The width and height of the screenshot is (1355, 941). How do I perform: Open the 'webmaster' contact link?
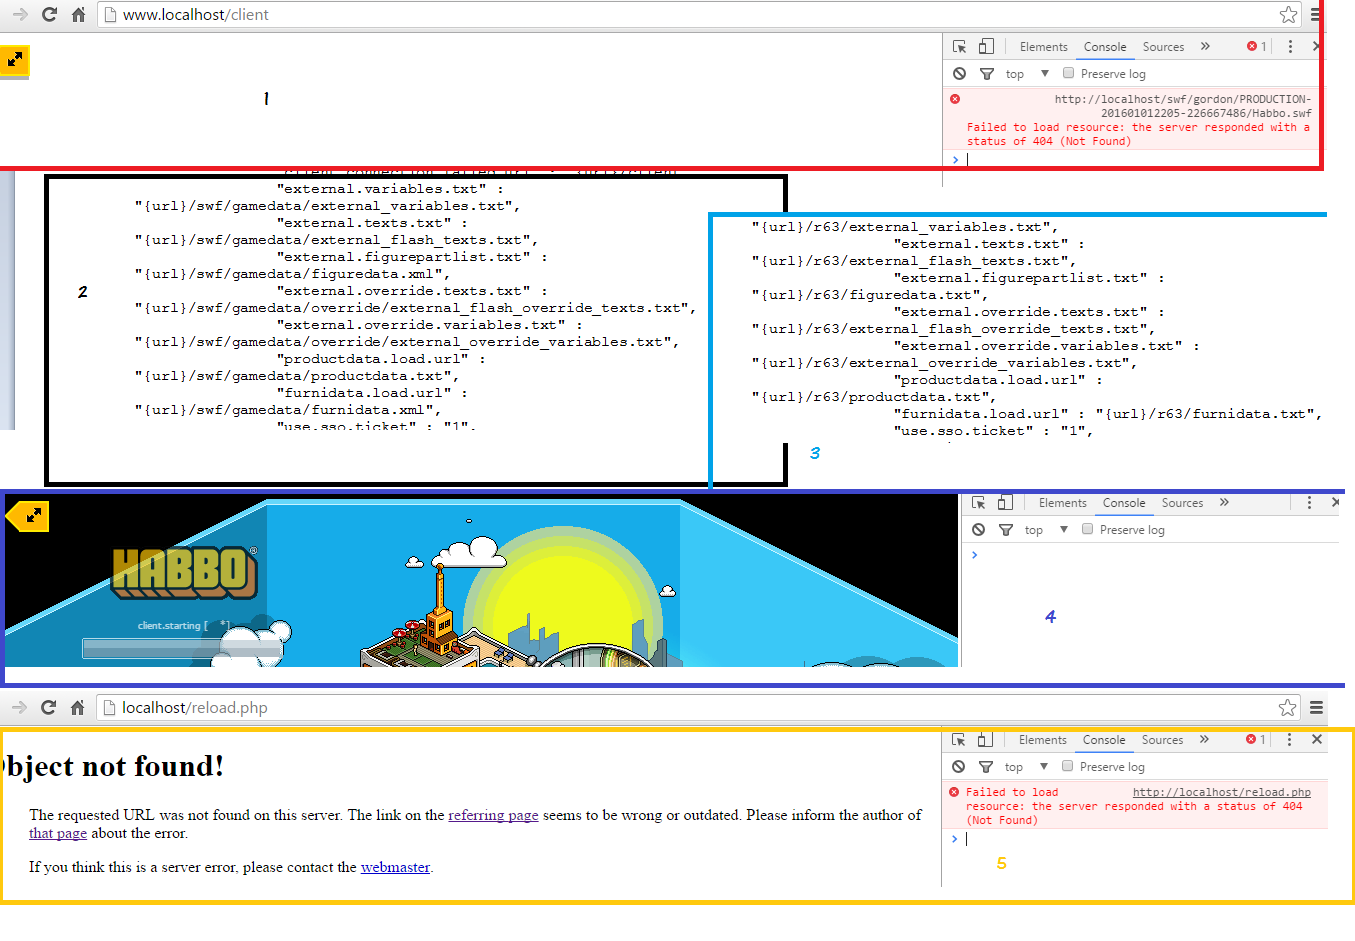[395, 867]
